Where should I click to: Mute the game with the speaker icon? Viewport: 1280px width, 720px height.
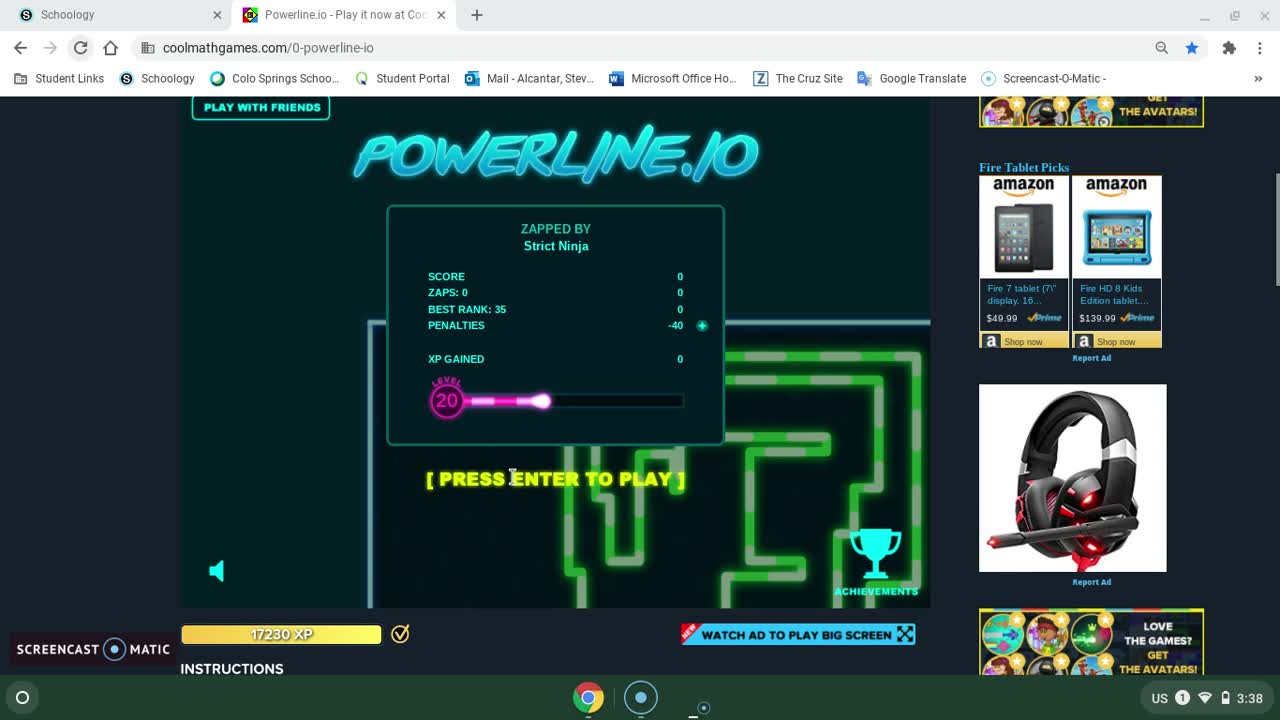coord(217,570)
